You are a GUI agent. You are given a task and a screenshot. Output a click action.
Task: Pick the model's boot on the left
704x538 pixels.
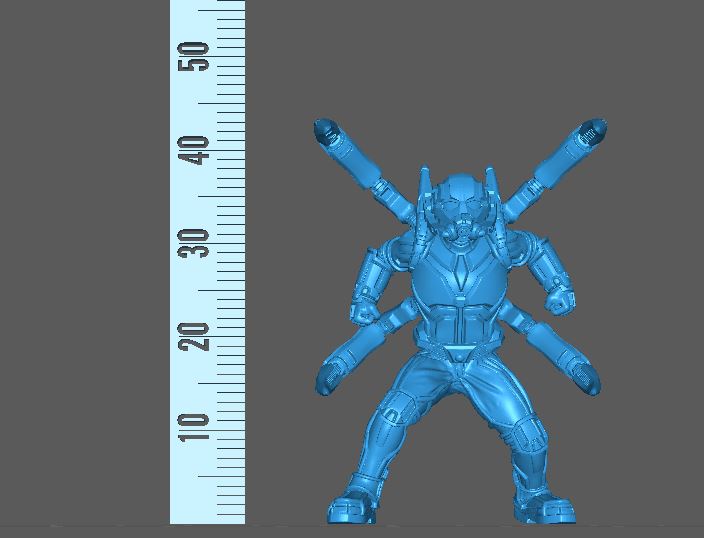355,507
